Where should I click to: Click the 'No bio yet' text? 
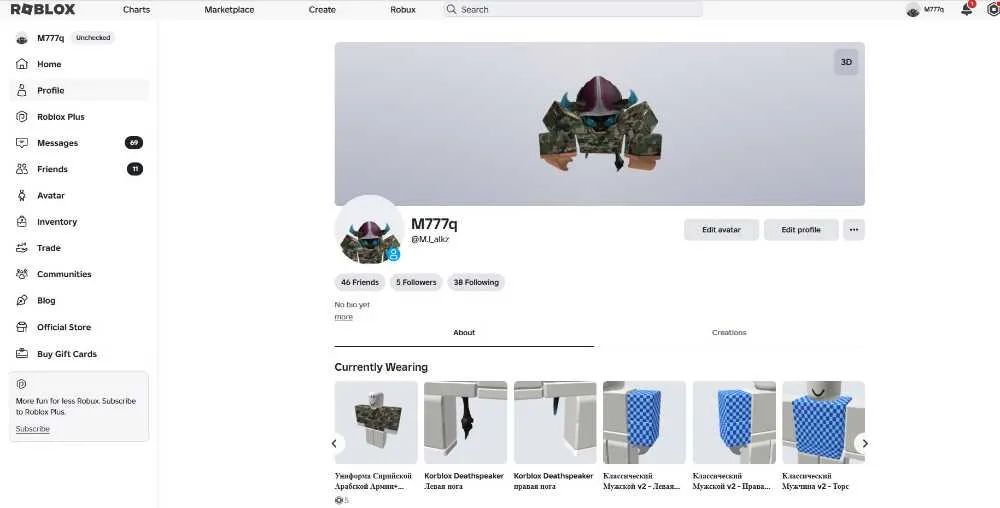352,305
